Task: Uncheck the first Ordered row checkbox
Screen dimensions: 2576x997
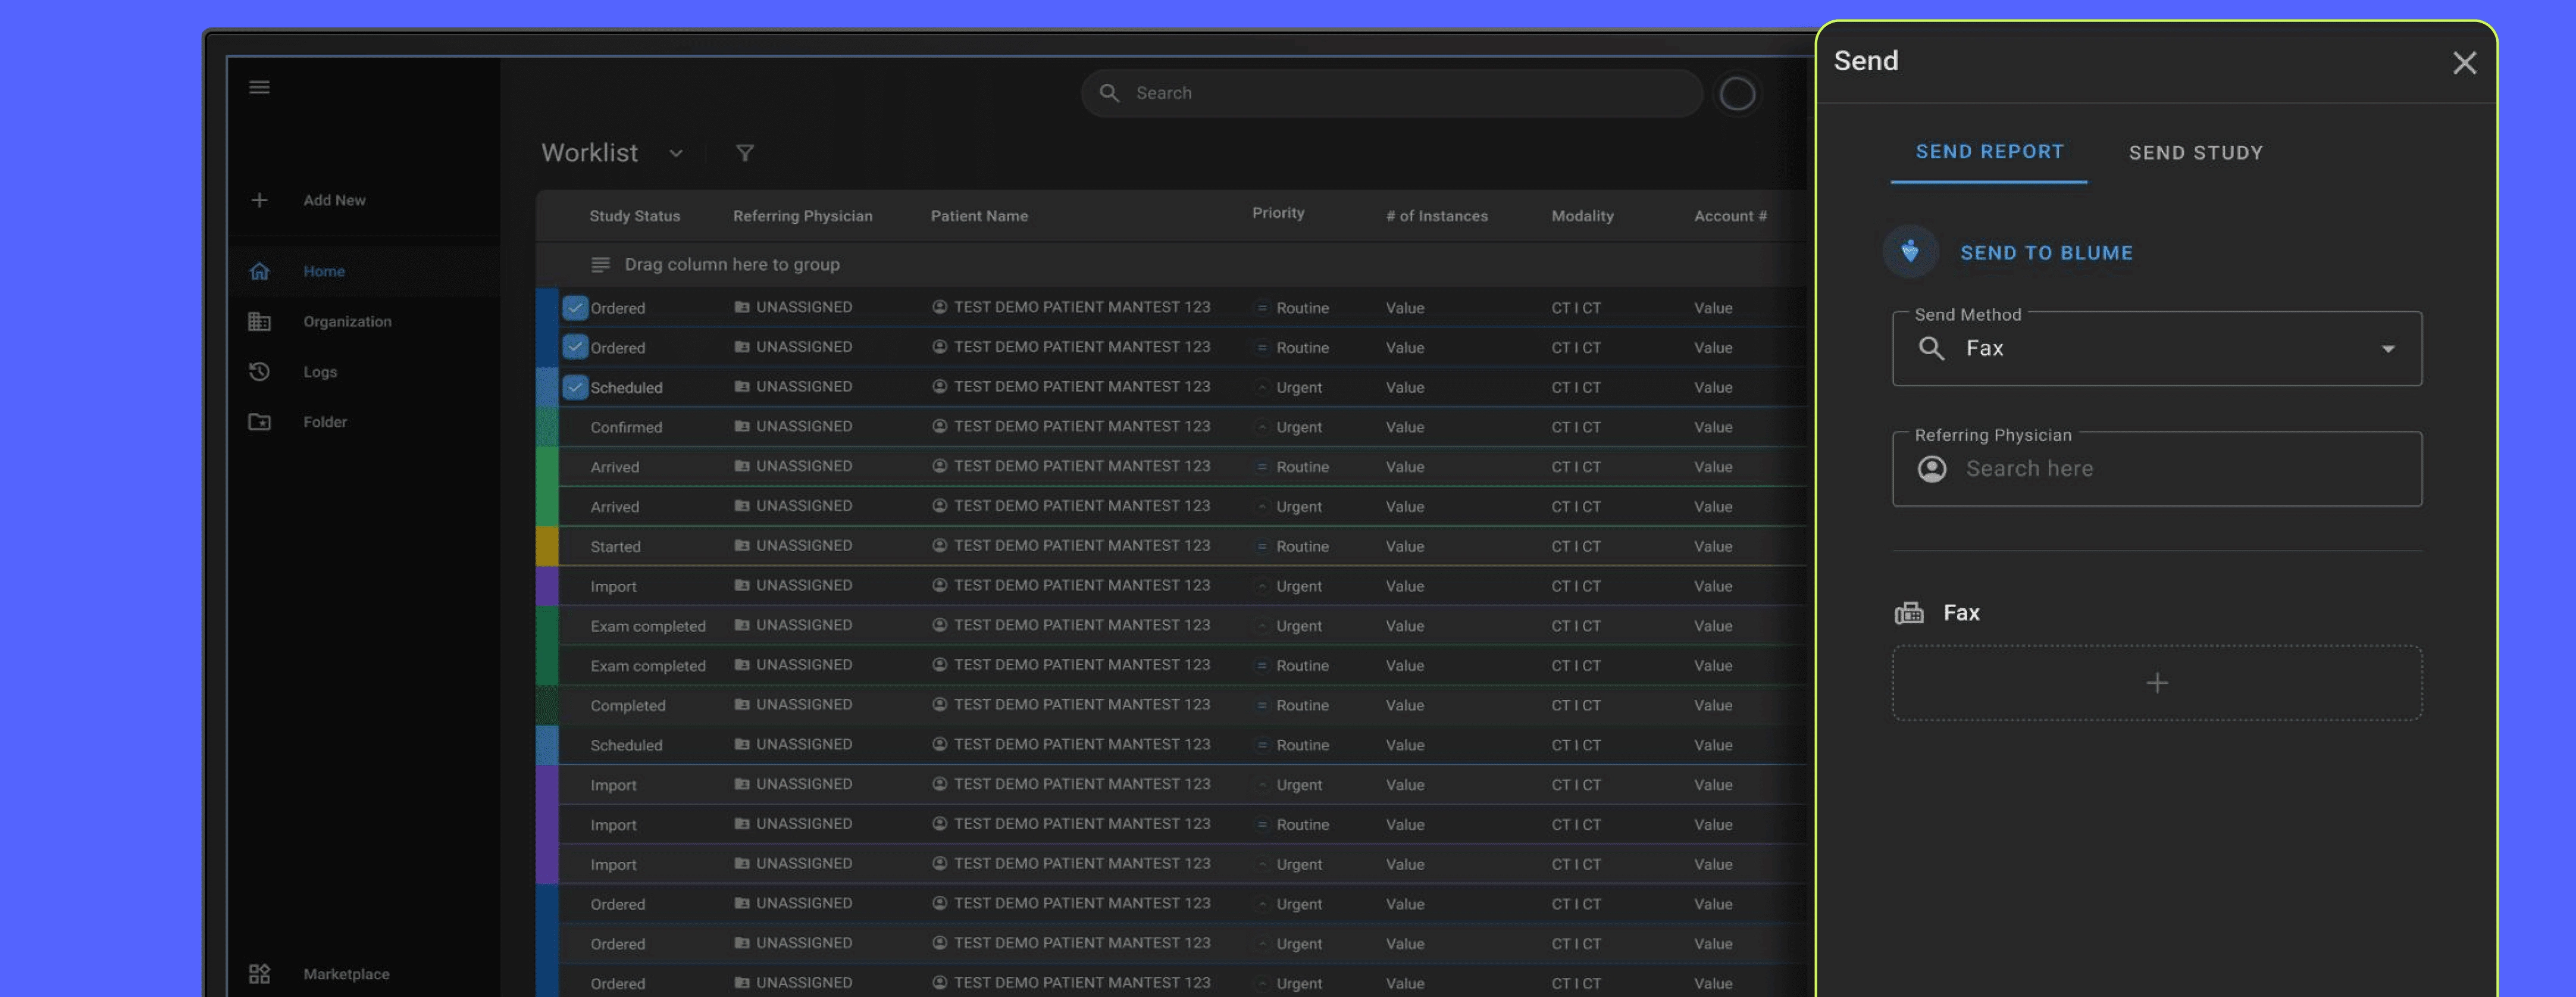Action: point(575,308)
